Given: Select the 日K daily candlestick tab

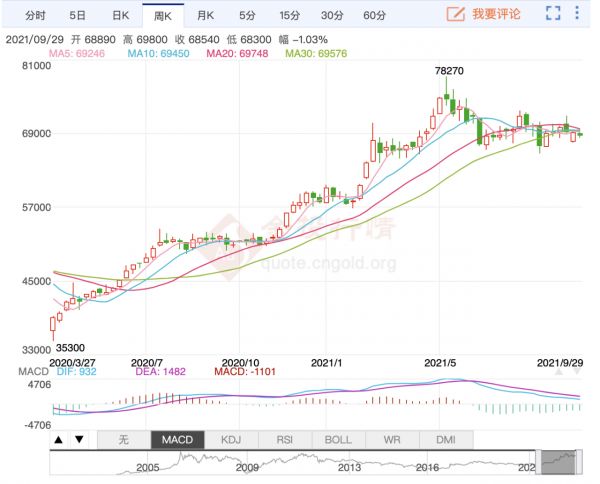Looking at the screenshot, I should point(120,15).
